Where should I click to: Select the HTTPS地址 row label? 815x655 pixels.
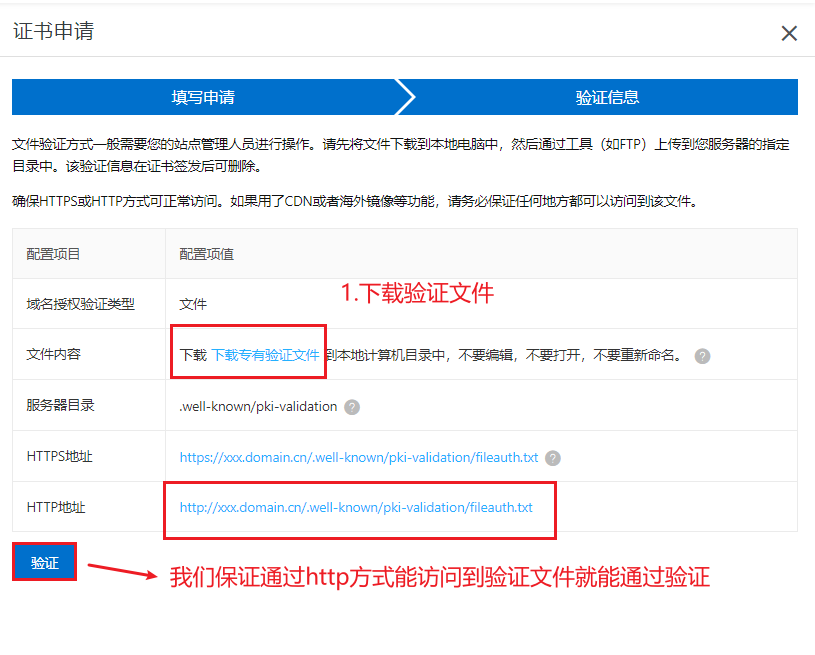pyautogui.click(x=59, y=456)
